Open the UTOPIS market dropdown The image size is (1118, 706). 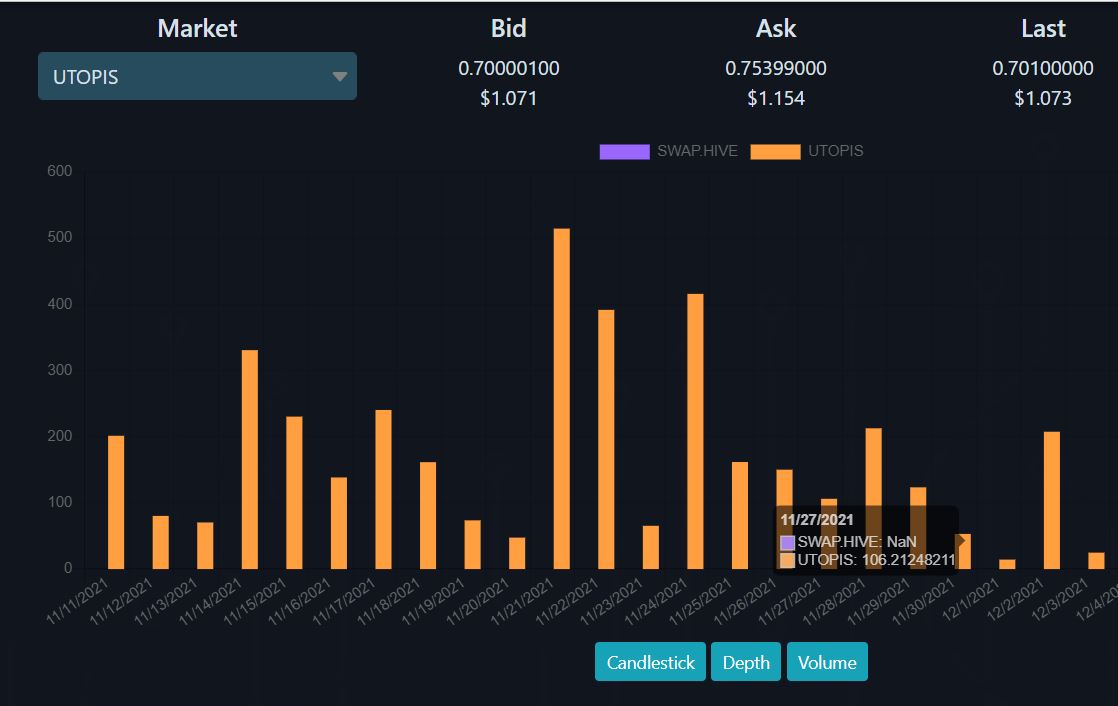[197, 76]
